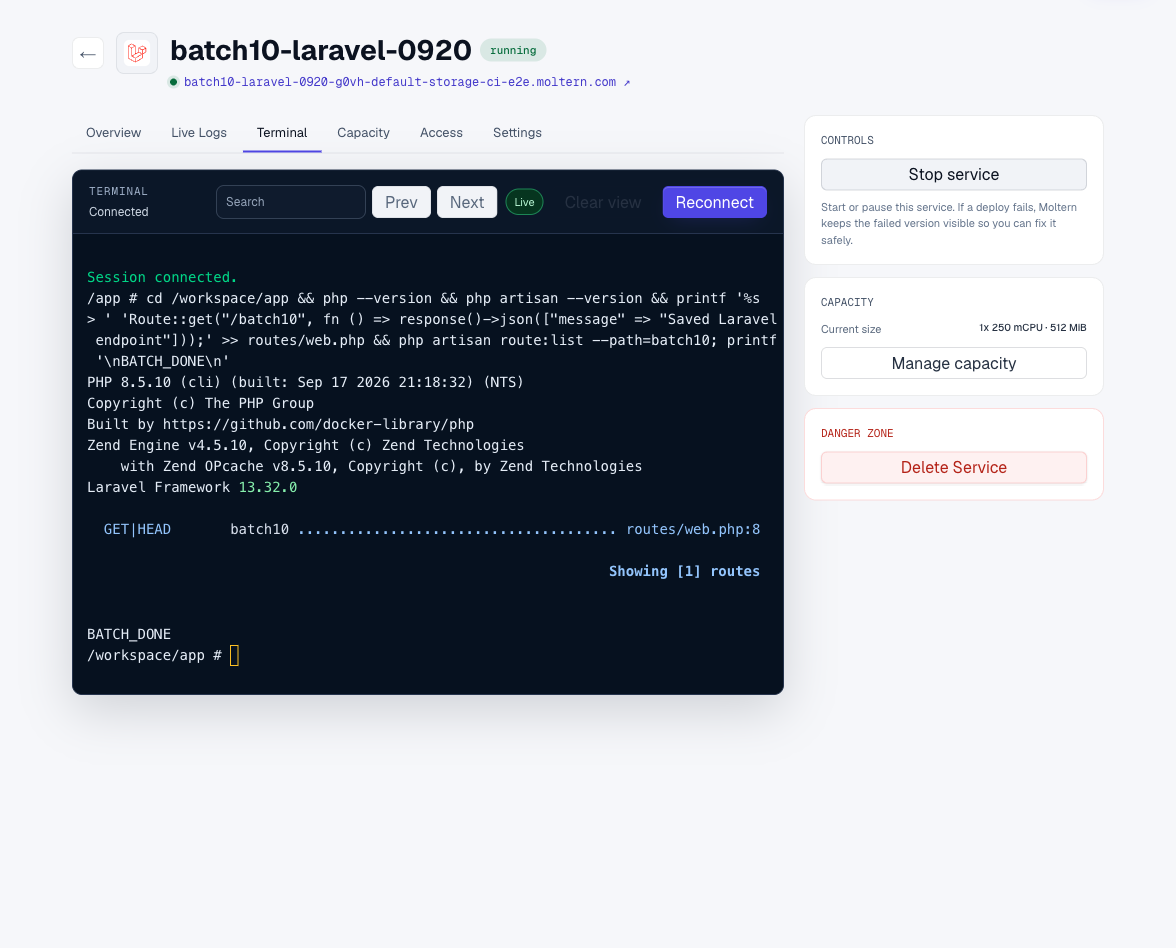Viewport: 1176px width, 948px height.
Task: Click the '/workspace/app #' prompt text
Action: point(154,655)
